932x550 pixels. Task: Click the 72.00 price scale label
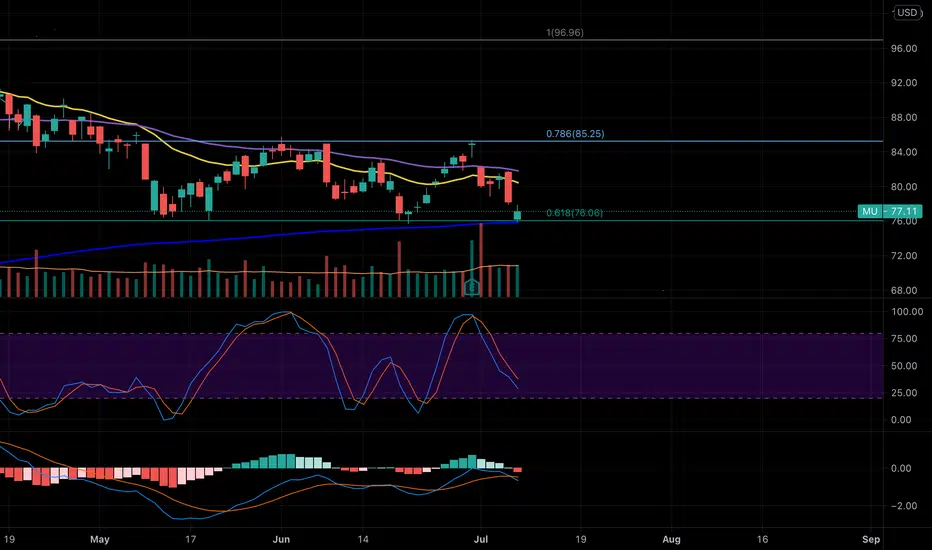[903, 256]
